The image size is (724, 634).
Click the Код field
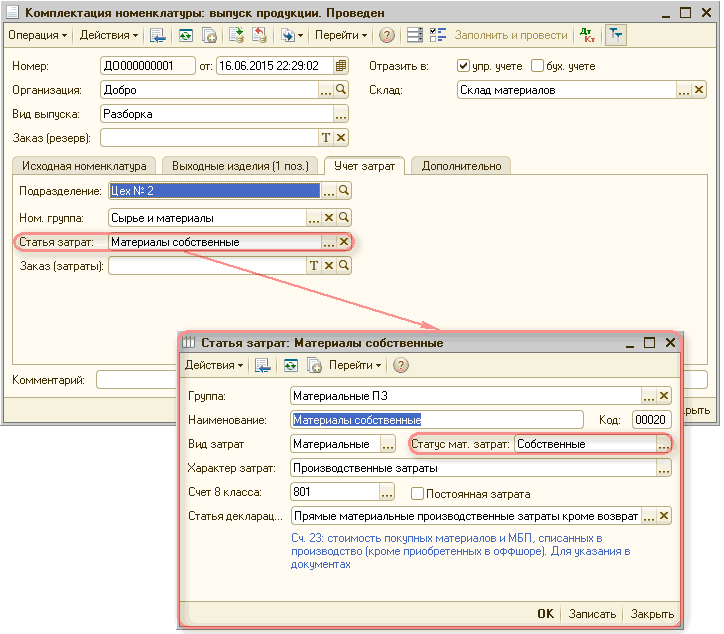(651, 420)
